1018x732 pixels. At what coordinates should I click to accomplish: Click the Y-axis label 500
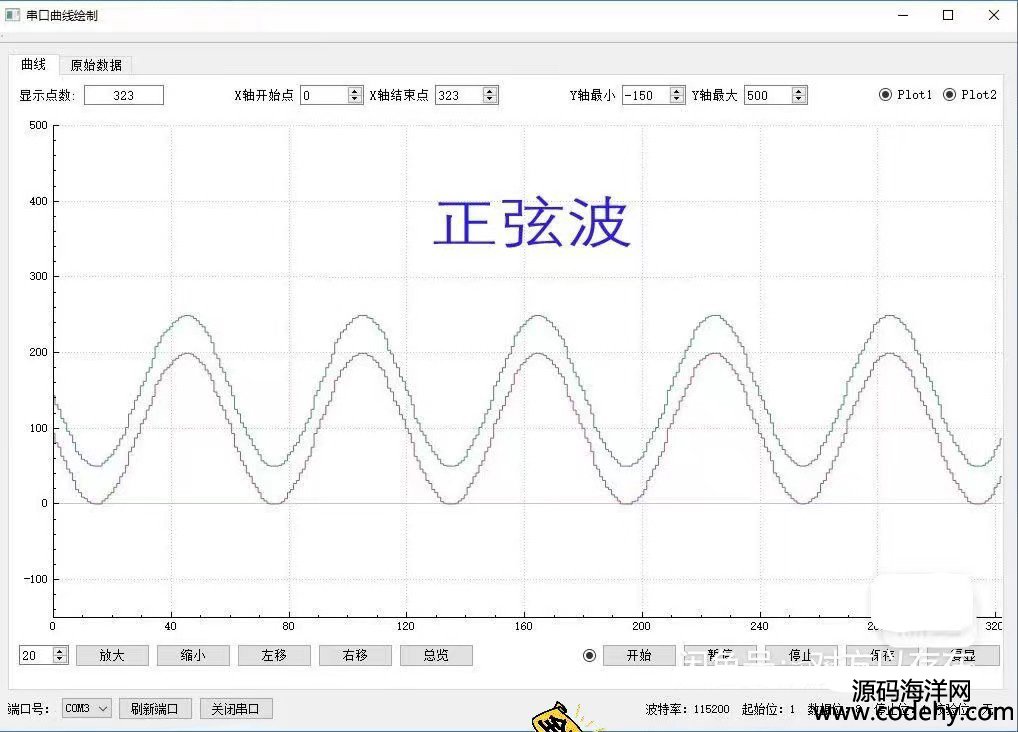[38, 125]
